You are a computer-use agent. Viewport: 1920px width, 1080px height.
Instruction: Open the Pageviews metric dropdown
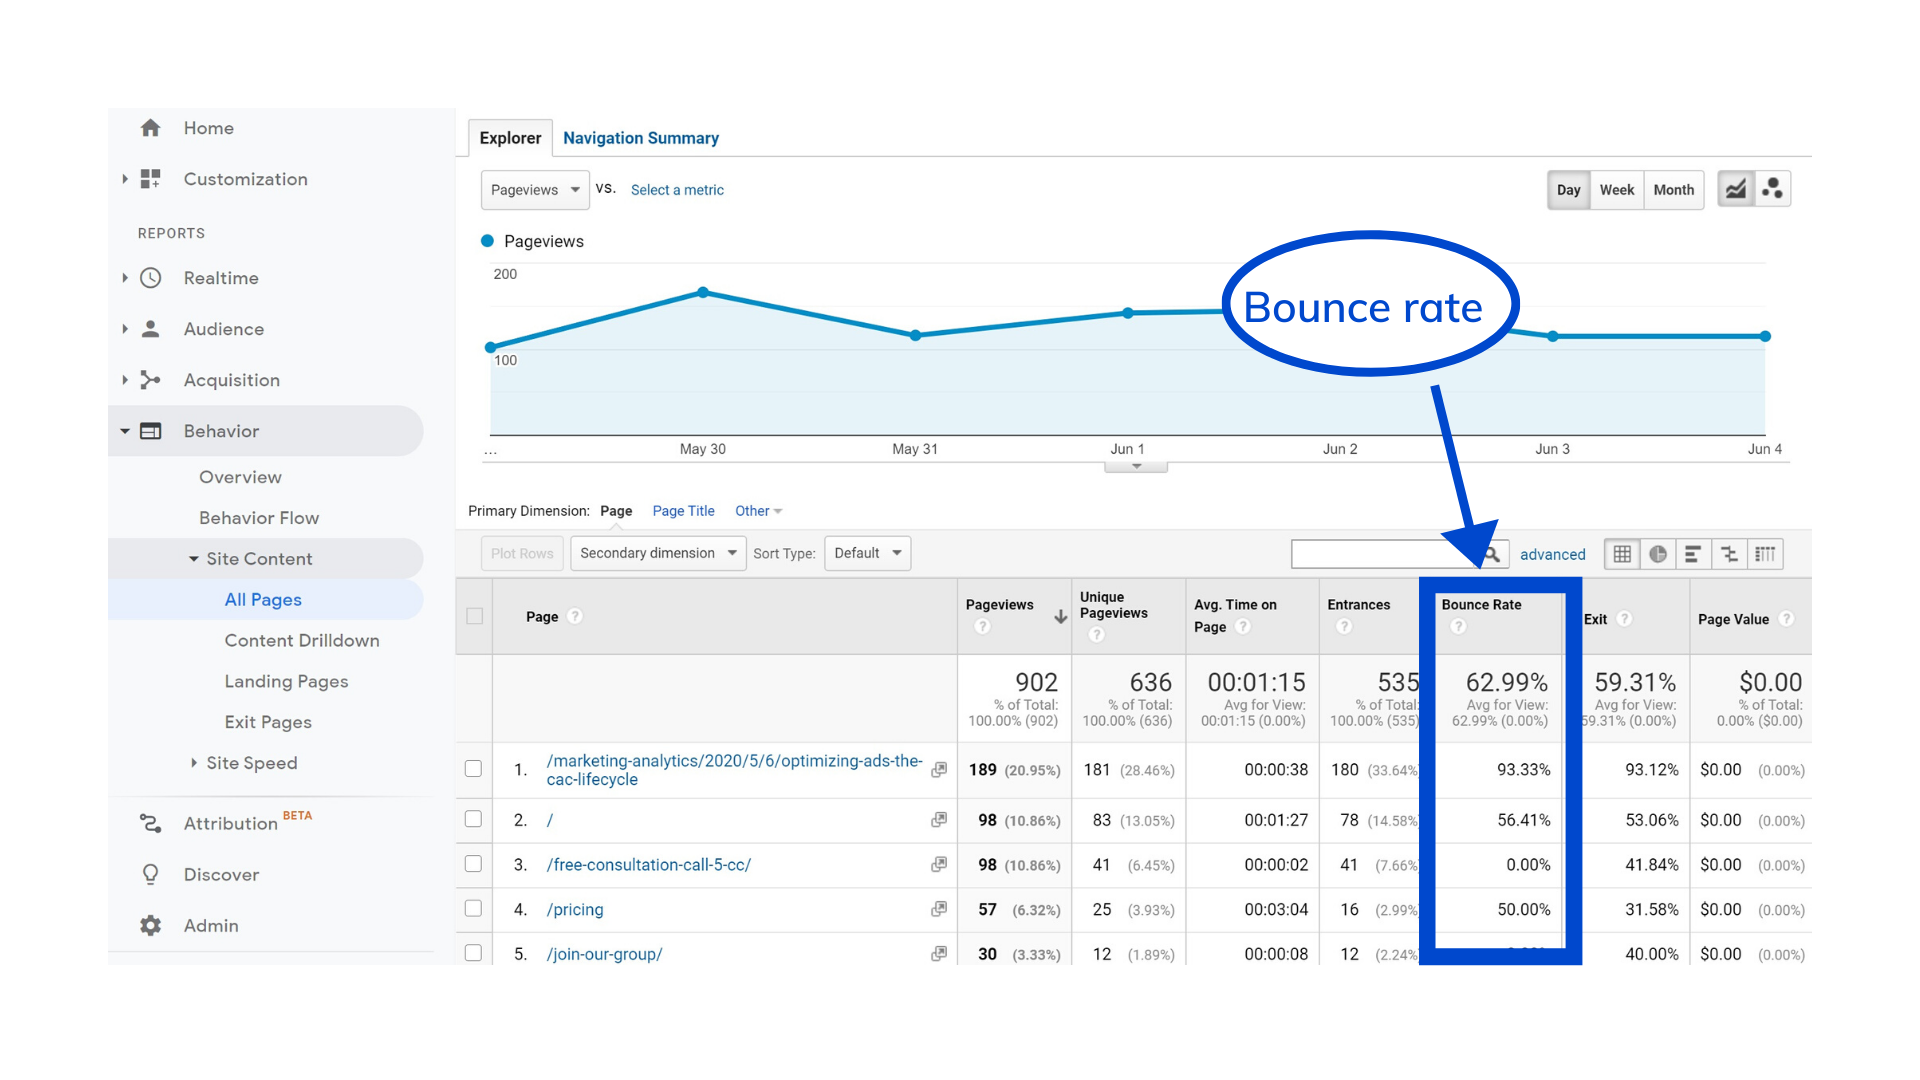[535, 190]
